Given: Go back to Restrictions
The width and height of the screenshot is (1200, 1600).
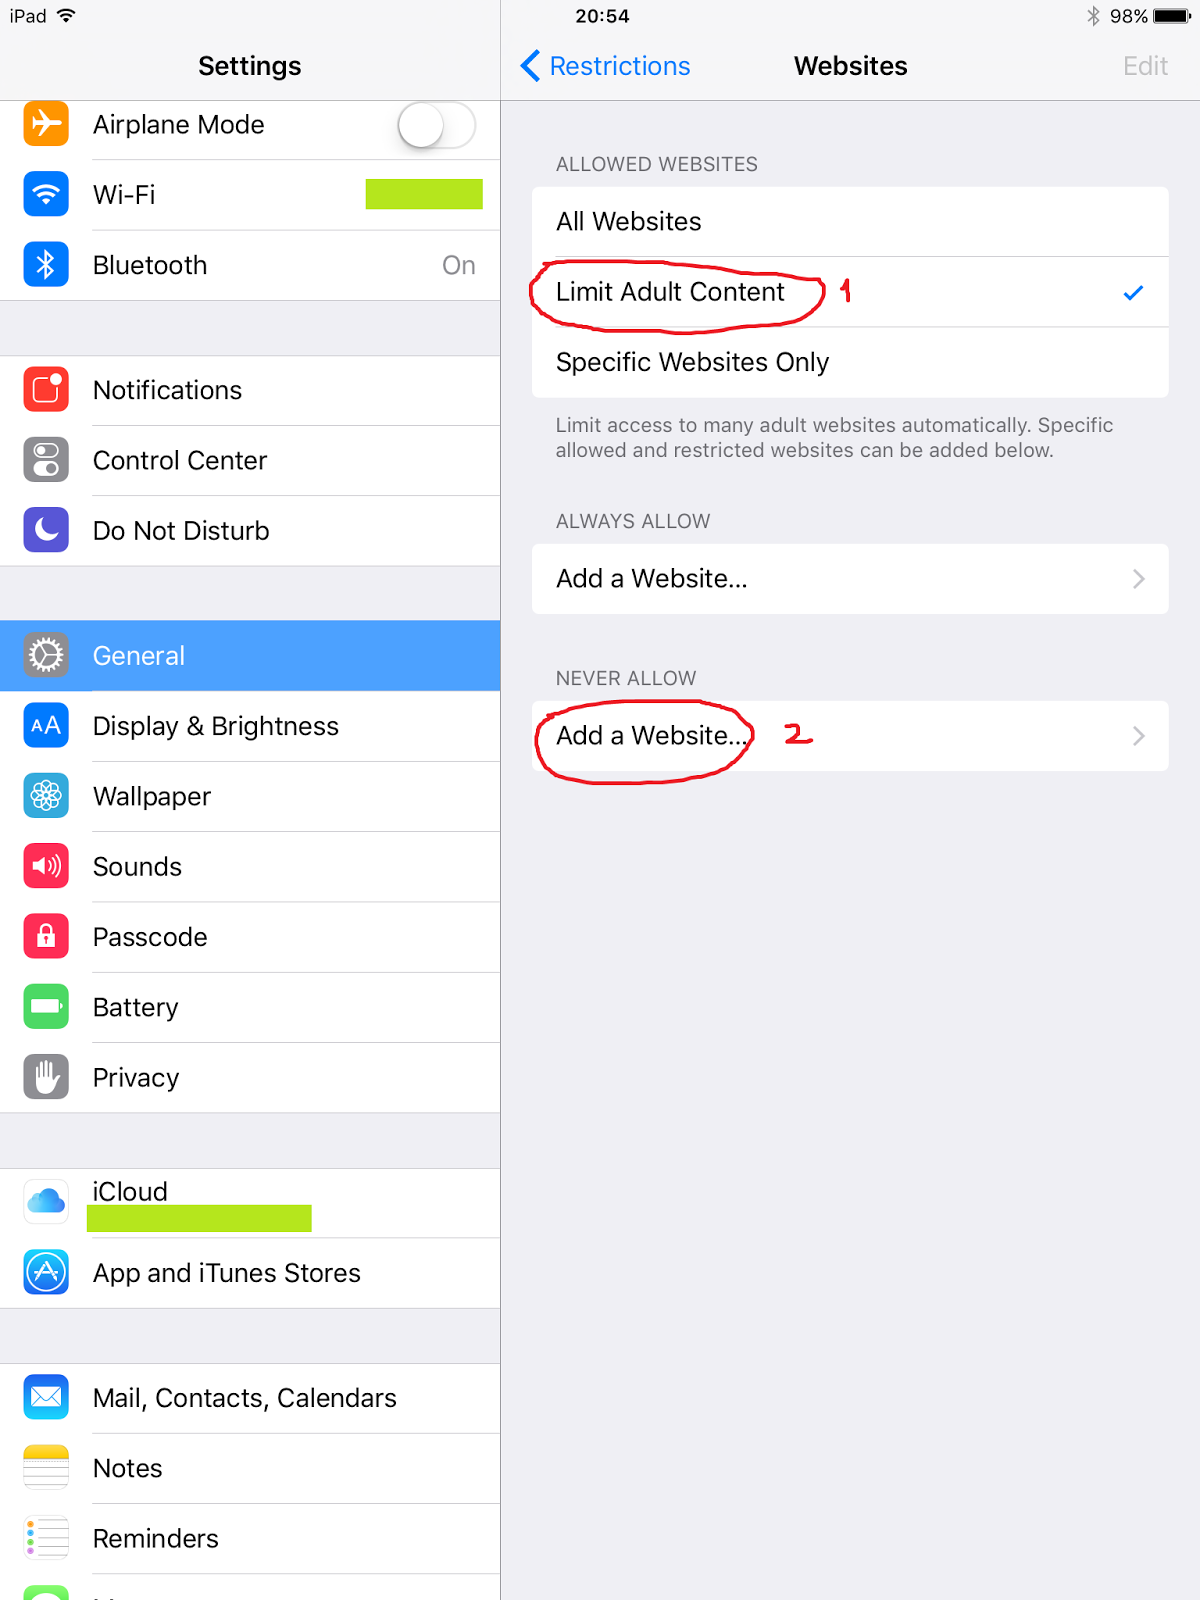Looking at the screenshot, I should [606, 66].
